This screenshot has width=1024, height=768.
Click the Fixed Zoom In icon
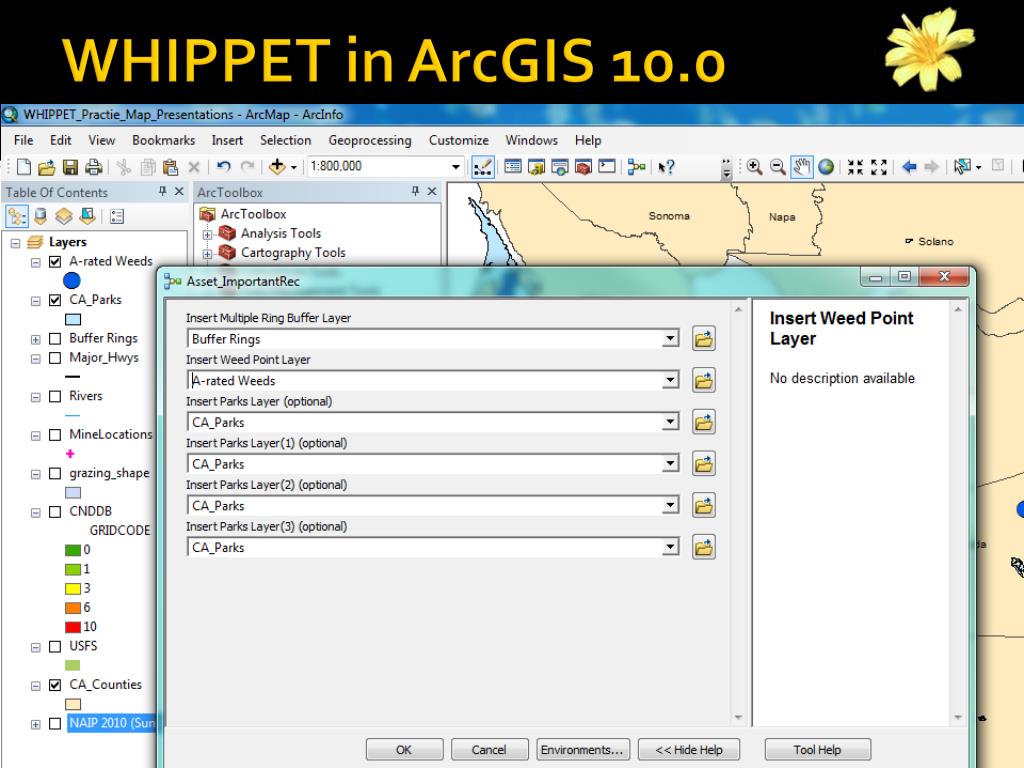[856, 167]
